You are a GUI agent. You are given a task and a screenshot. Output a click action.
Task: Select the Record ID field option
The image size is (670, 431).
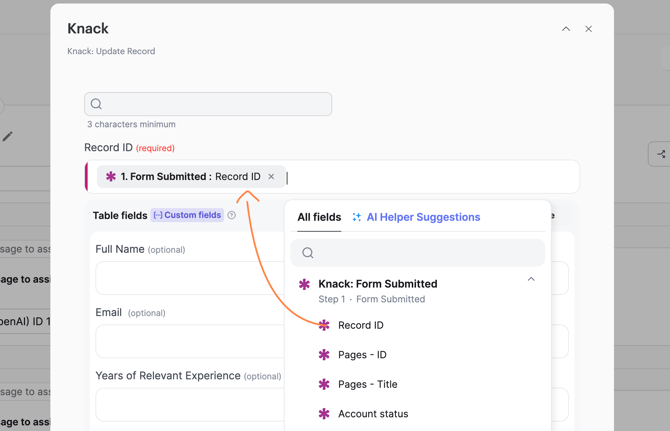click(361, 325)
